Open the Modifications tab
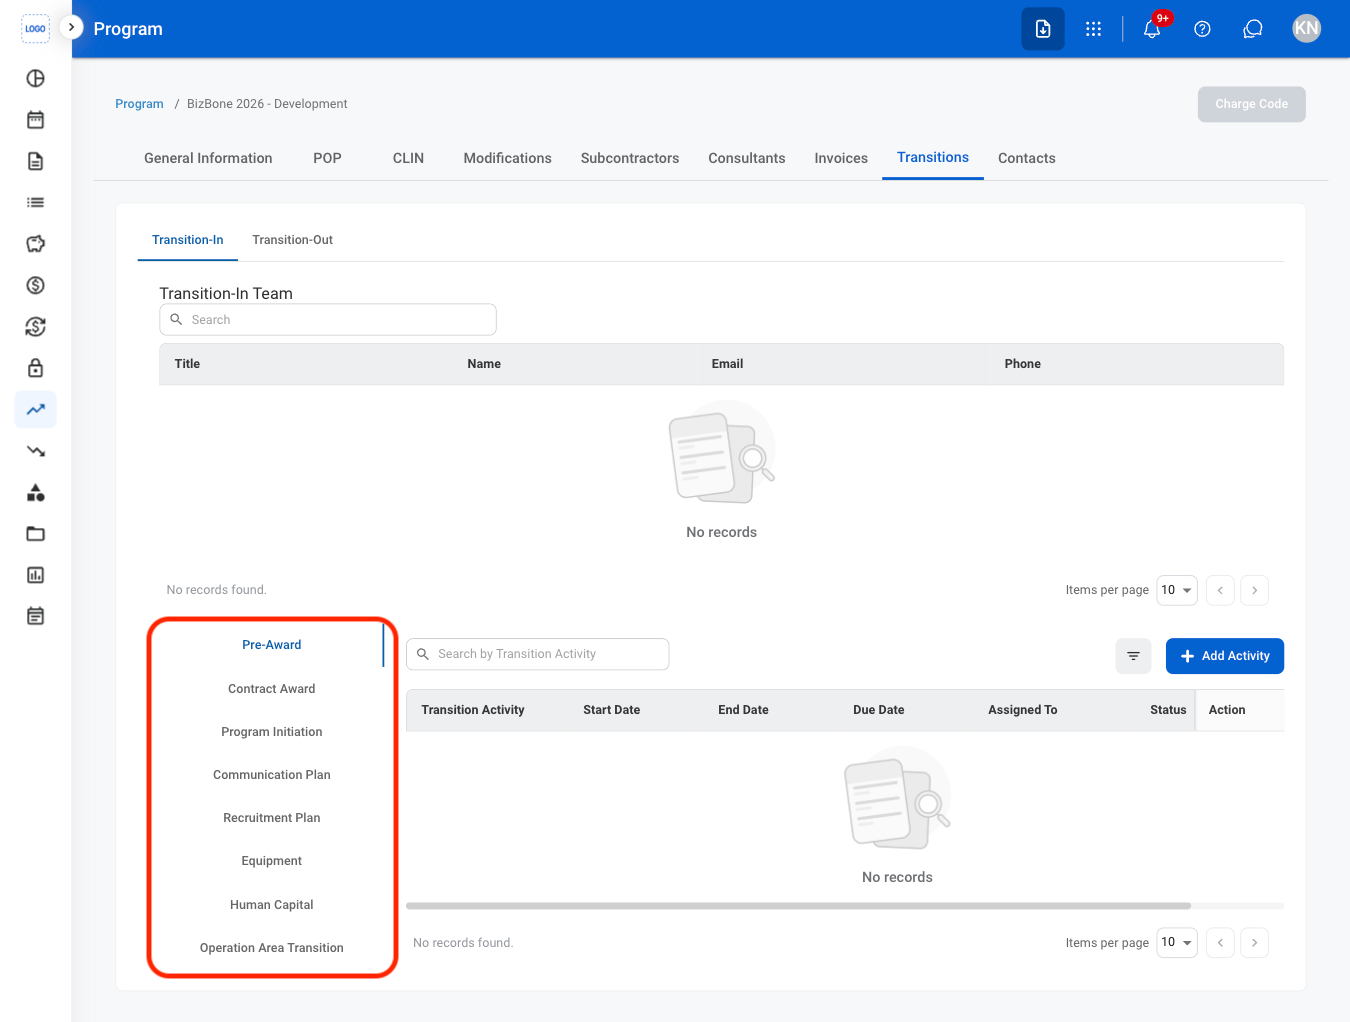Viewport: 1350px width, 1022px height. click(x=507, y=158)
